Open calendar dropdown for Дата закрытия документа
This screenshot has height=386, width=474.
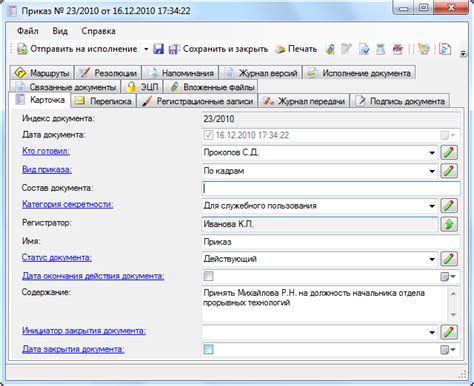[448, 350]
